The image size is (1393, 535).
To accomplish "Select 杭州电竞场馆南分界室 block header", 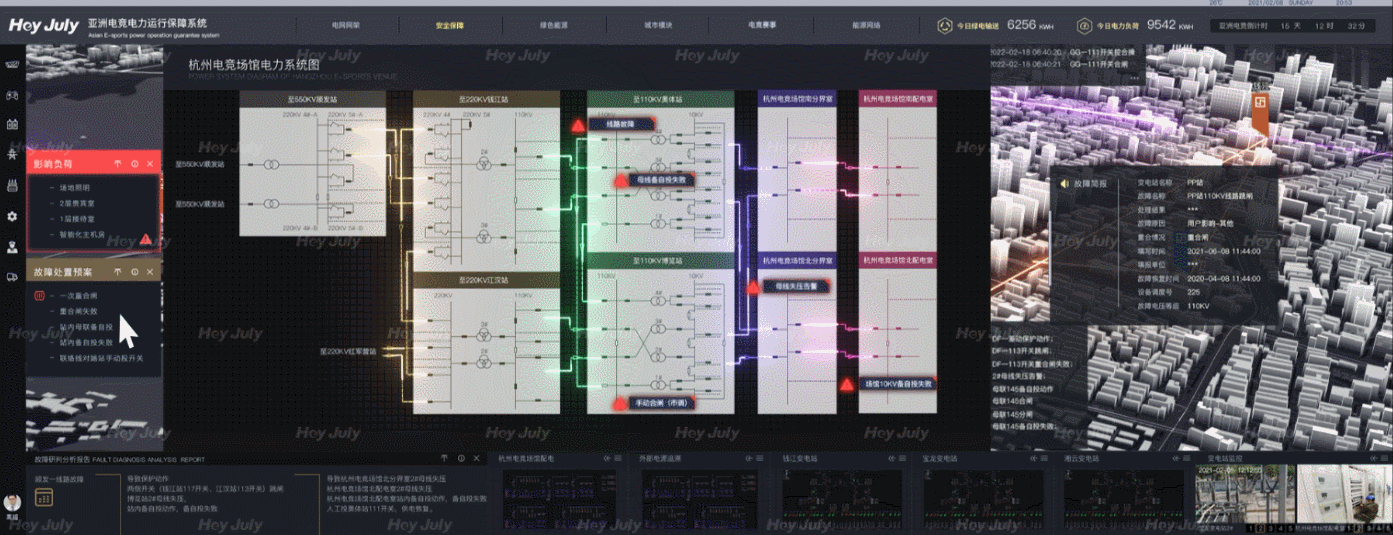I will click(798, 99).
